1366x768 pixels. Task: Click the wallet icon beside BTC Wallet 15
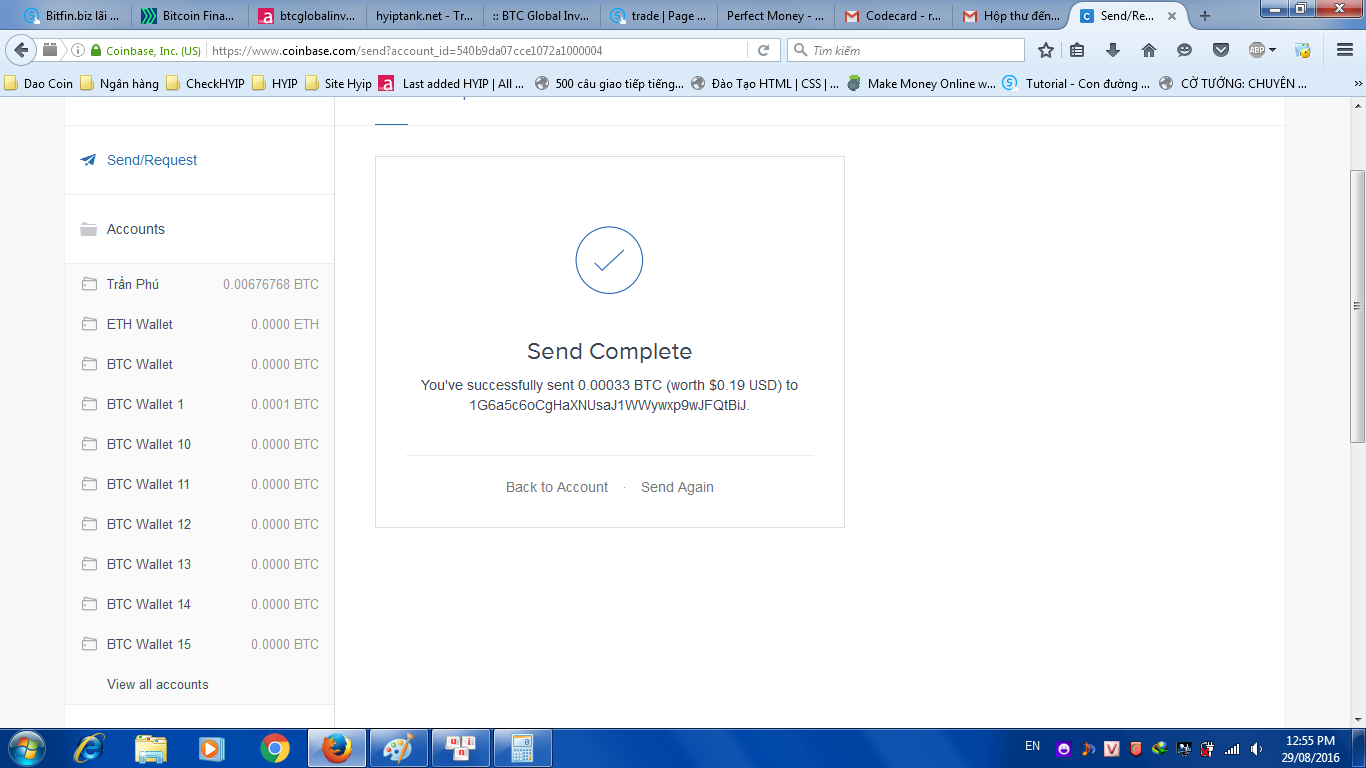[89, 644]
